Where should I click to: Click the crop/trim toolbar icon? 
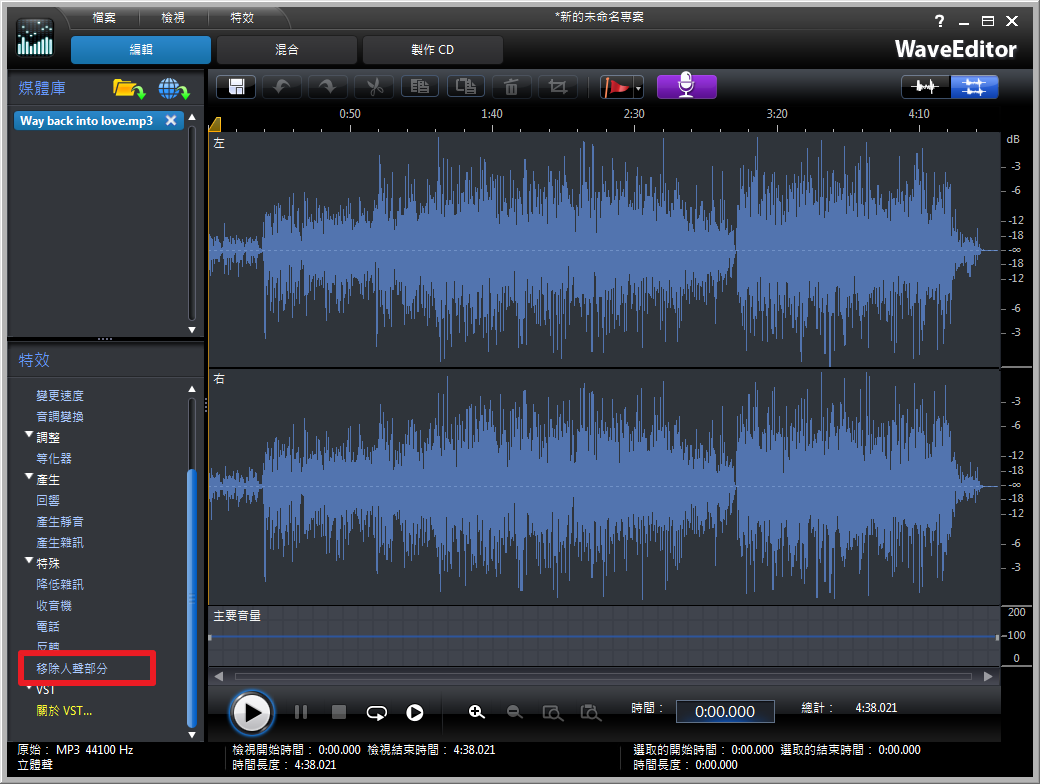tap(557, 87)
